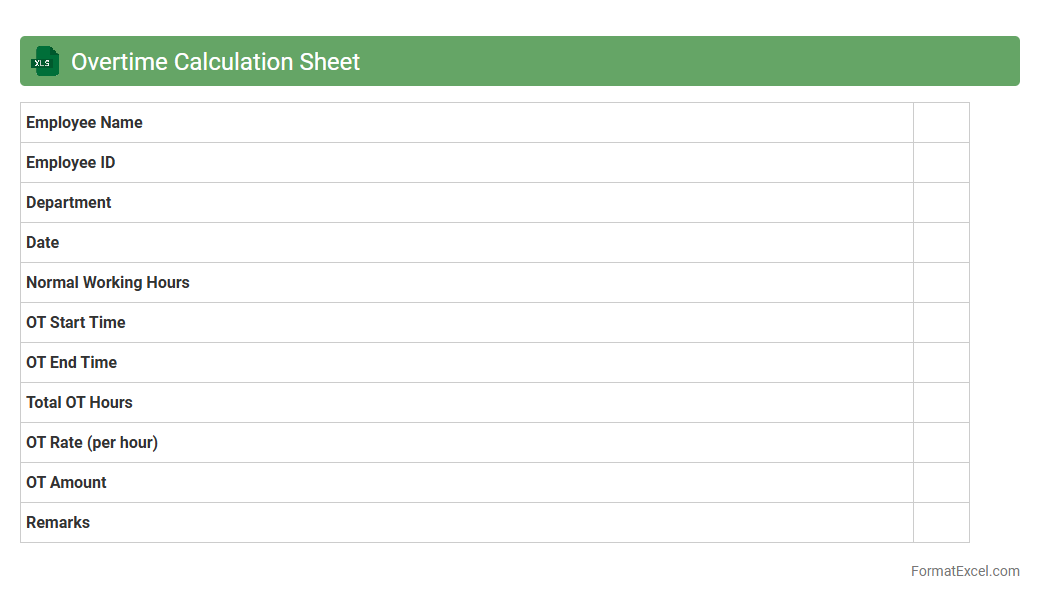Click the blank value cell for Date

point(941,243)
